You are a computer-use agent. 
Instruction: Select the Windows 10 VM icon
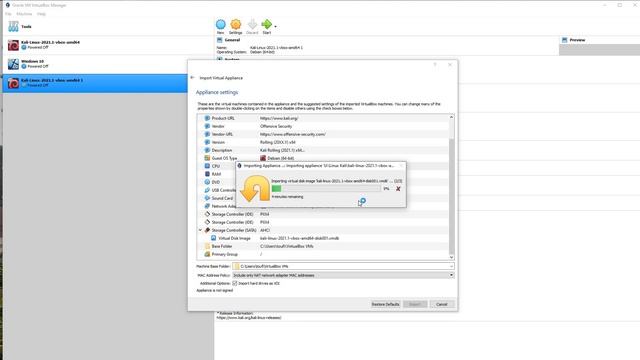coord(13,64)
